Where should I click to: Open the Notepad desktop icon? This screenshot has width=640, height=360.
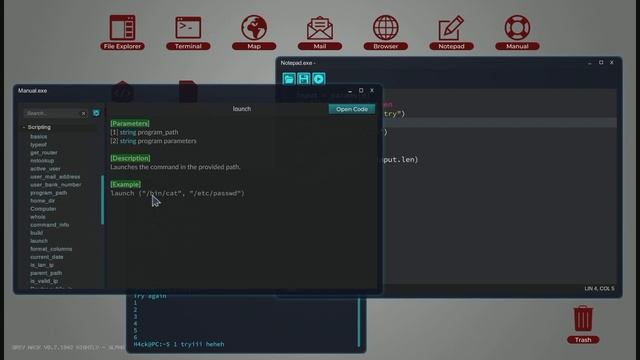451,33
